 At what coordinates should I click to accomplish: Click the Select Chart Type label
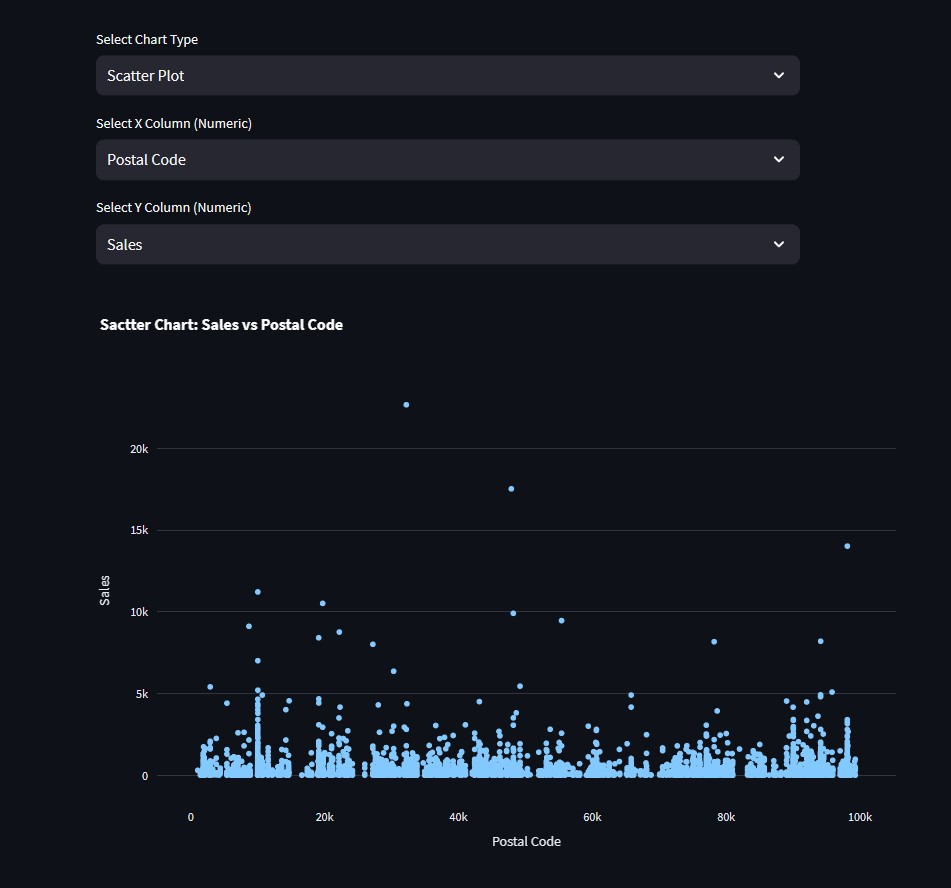click(146, 39)
